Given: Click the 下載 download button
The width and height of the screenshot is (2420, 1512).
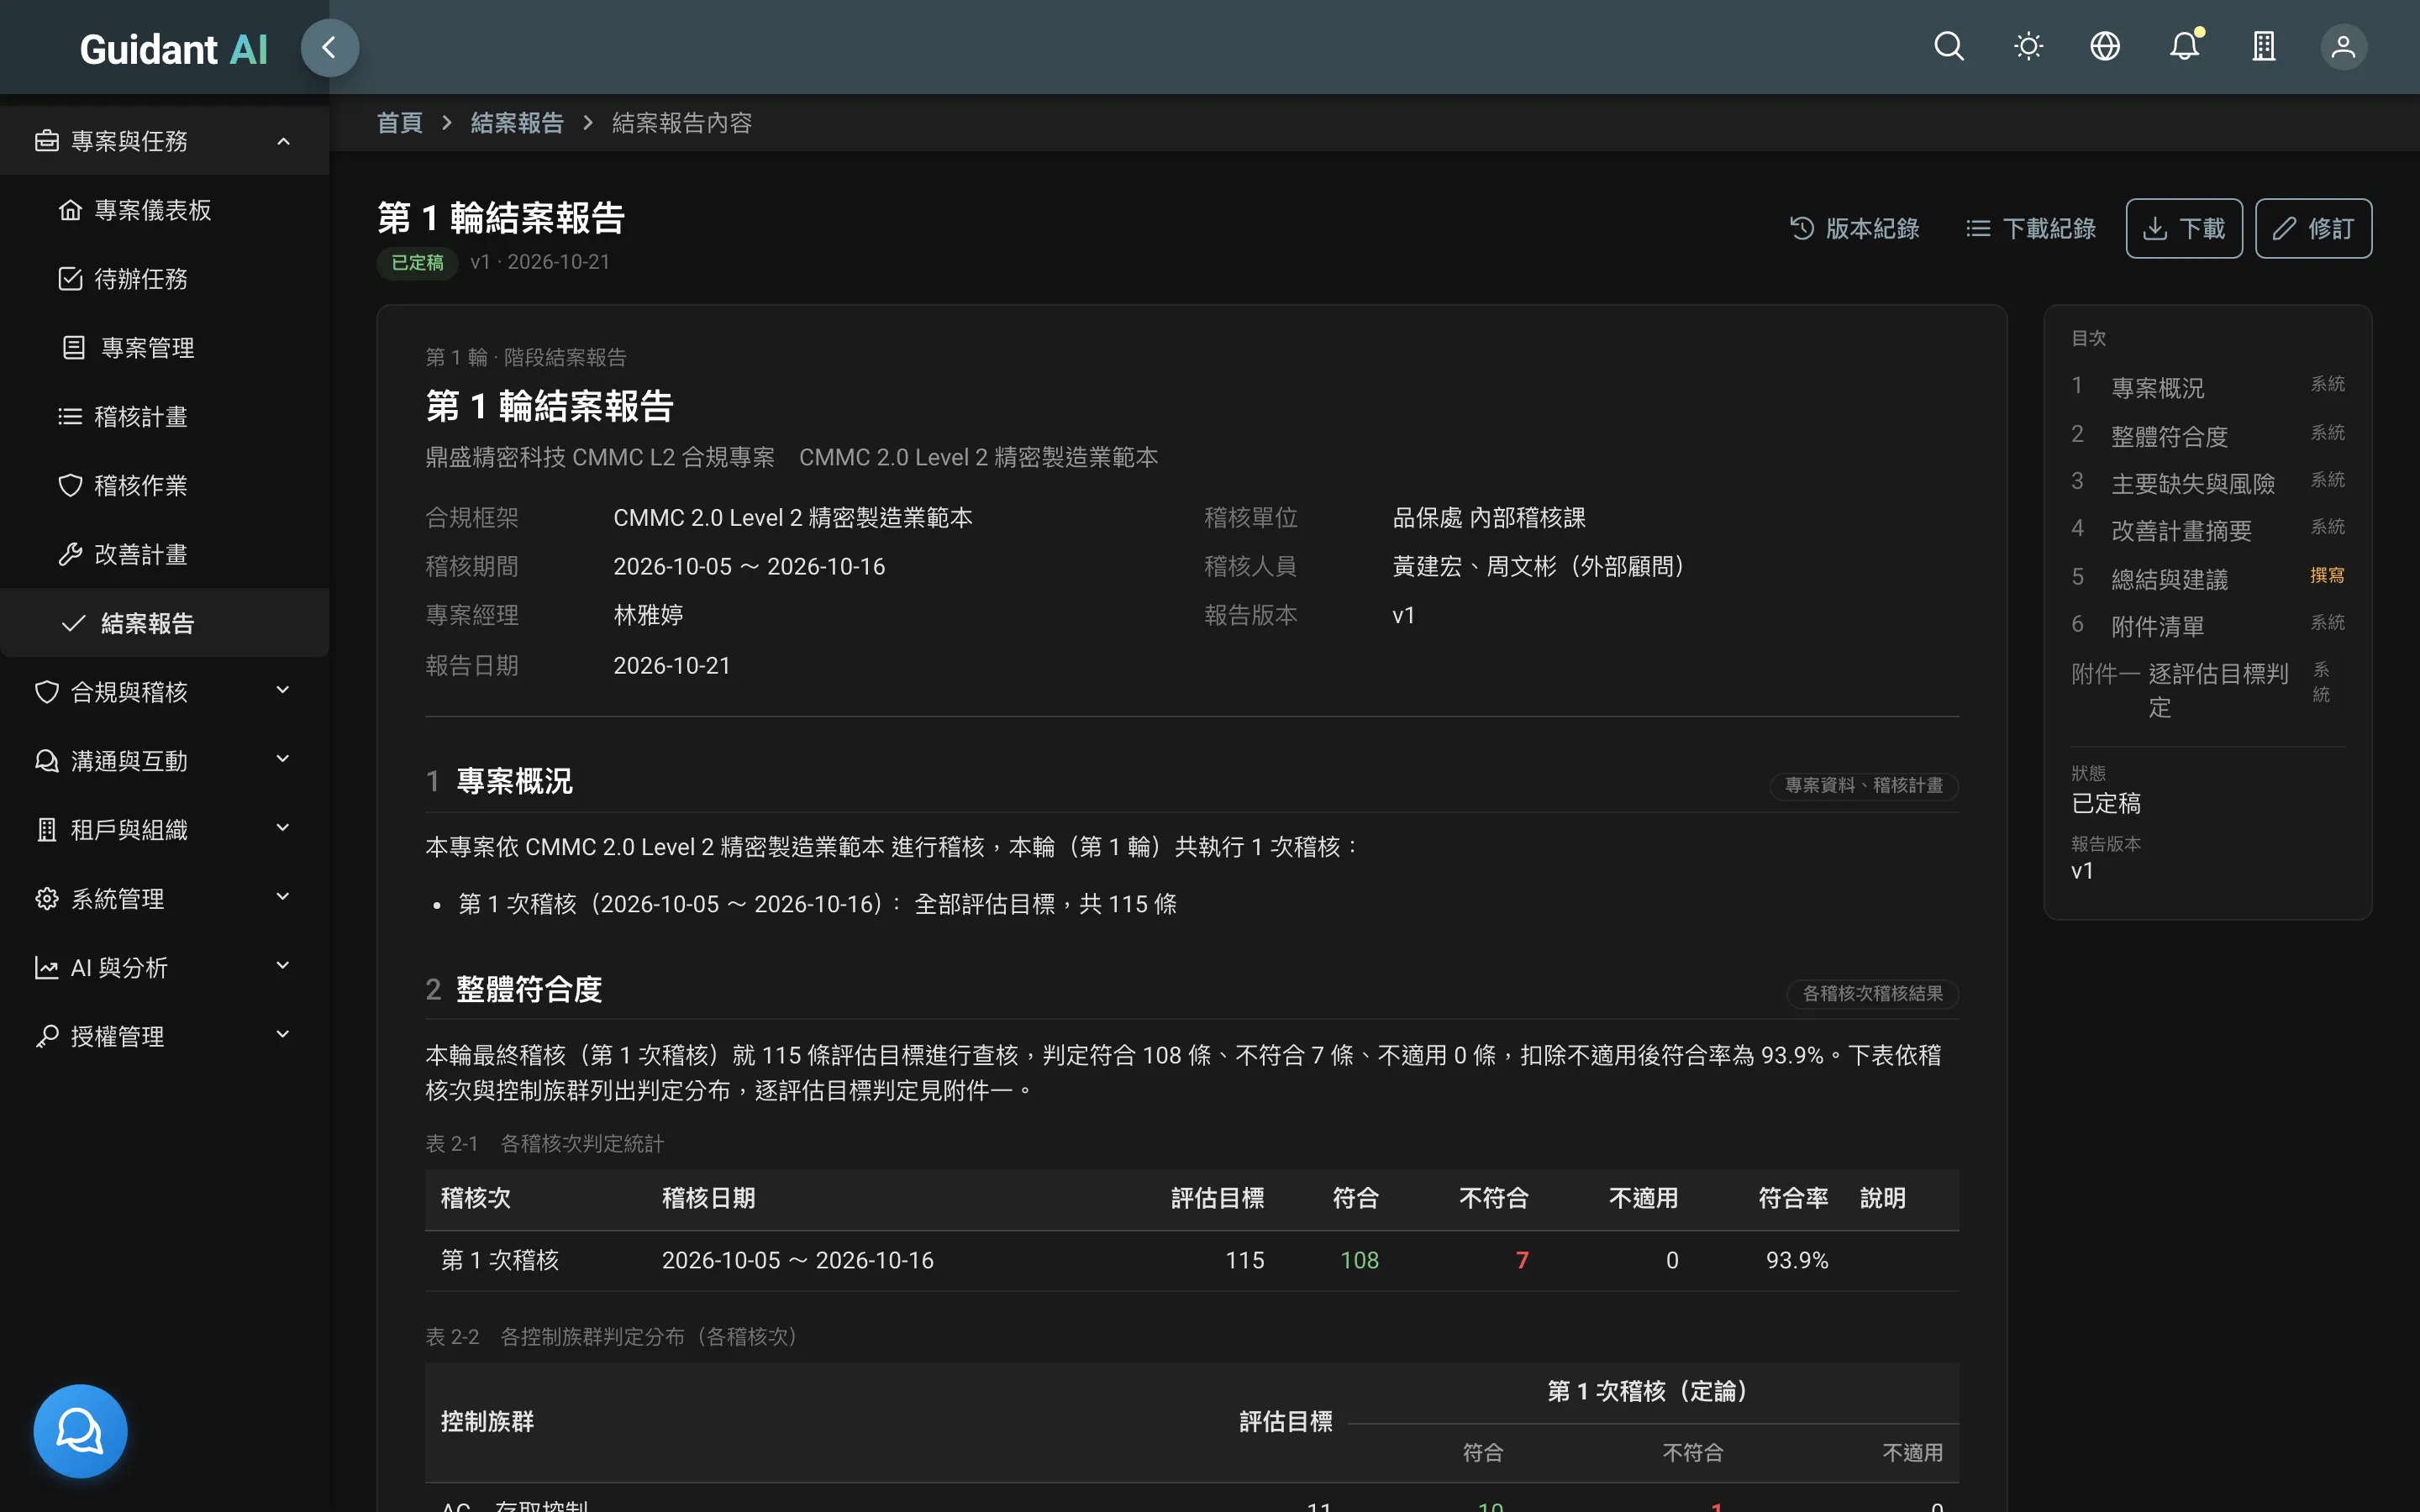Looking at the screenshot, I should coord(2184,229).
